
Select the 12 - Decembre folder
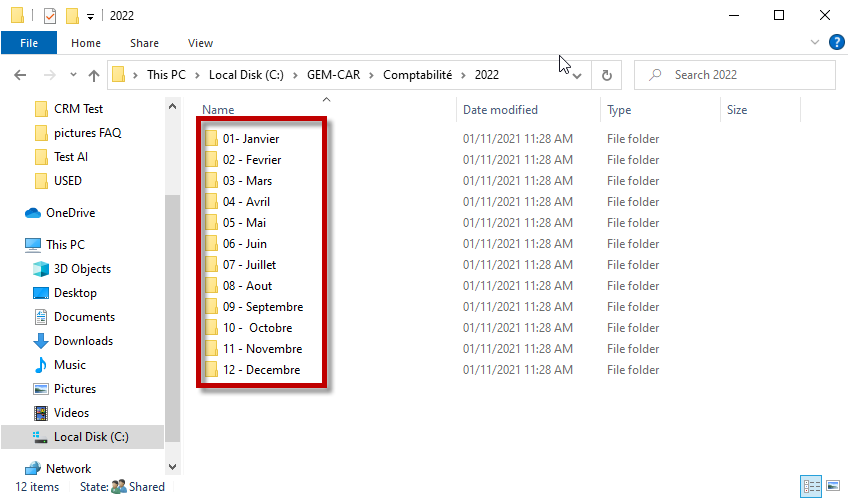point(261,370)
